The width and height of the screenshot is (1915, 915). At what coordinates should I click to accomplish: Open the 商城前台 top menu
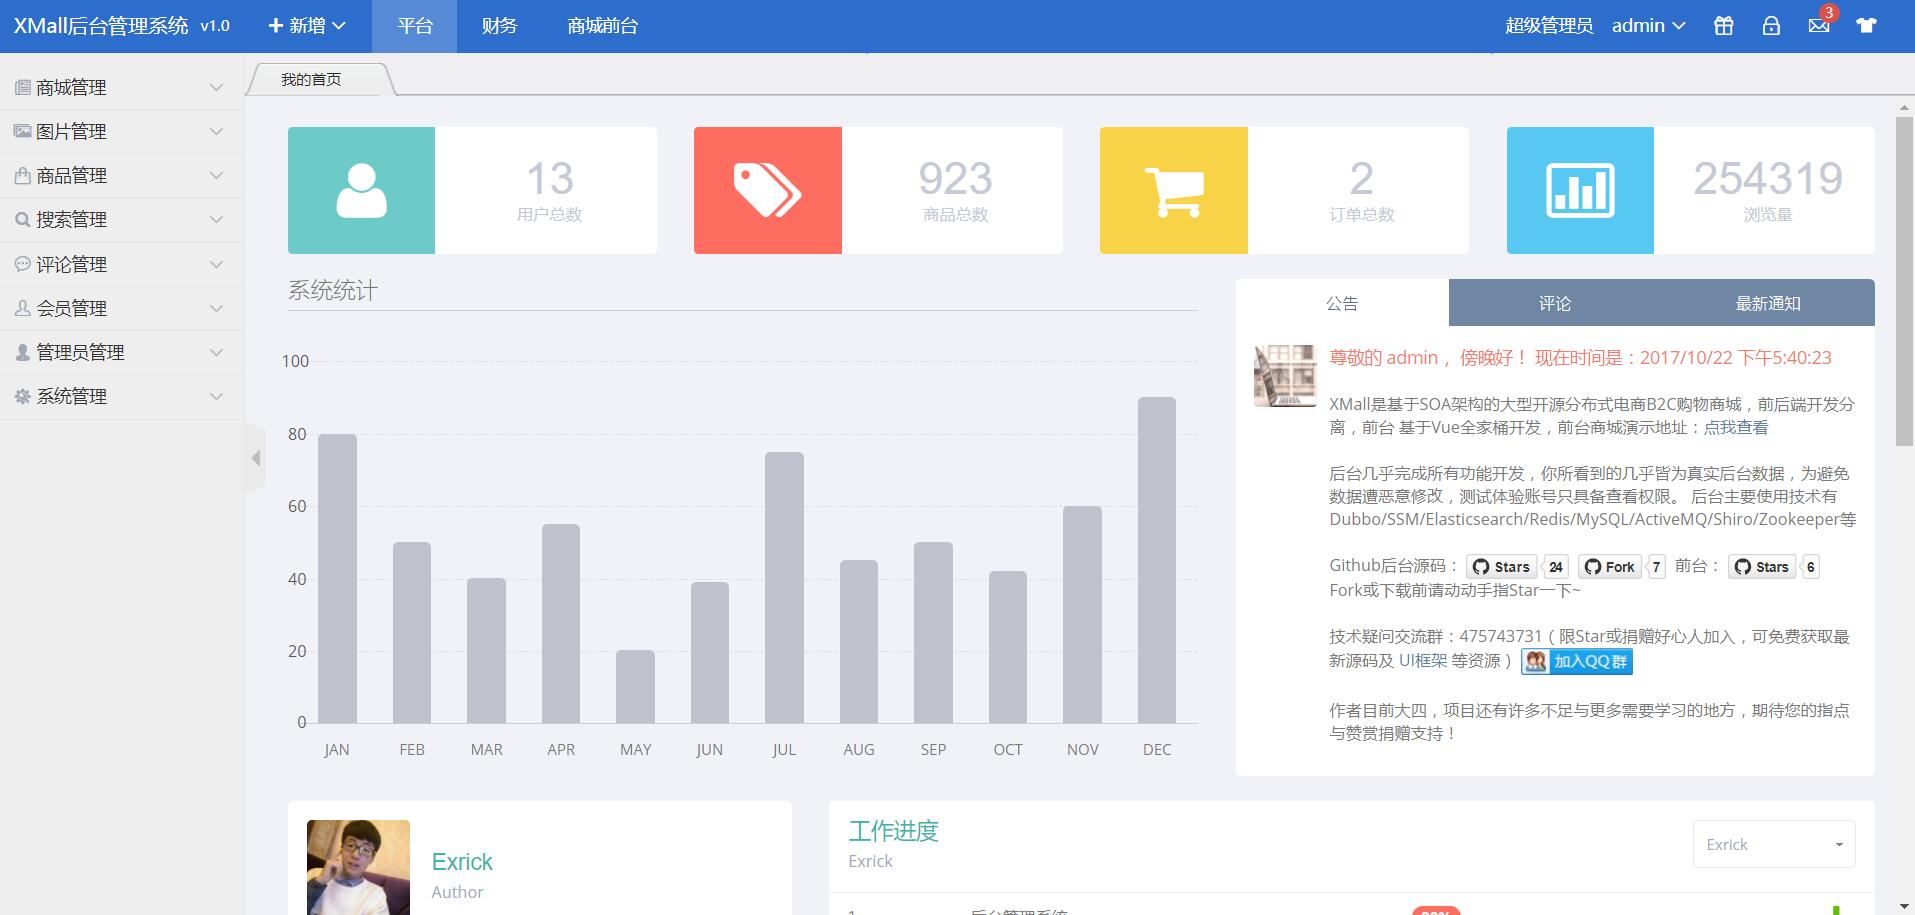(x=602, y=26)
